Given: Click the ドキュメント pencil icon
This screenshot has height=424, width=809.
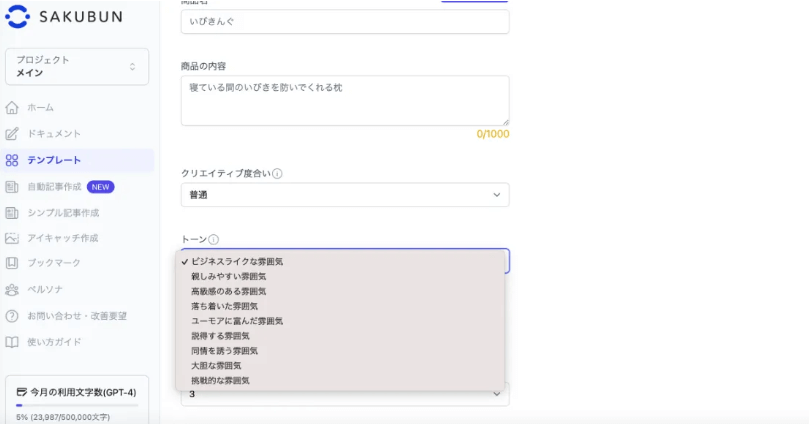Looking at the screenshot, I should (12, 134).
